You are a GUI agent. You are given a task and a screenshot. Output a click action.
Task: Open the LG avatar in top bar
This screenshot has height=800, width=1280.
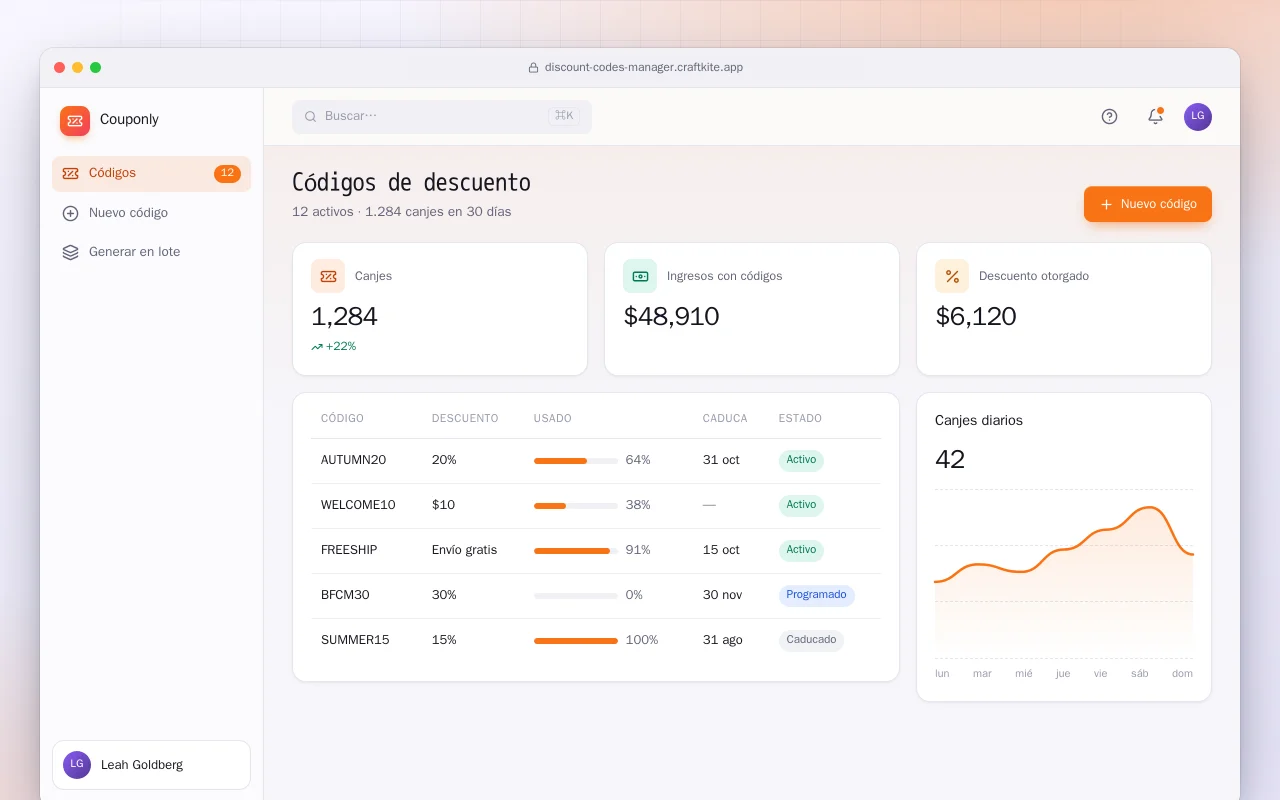(x=1198, y=117)
